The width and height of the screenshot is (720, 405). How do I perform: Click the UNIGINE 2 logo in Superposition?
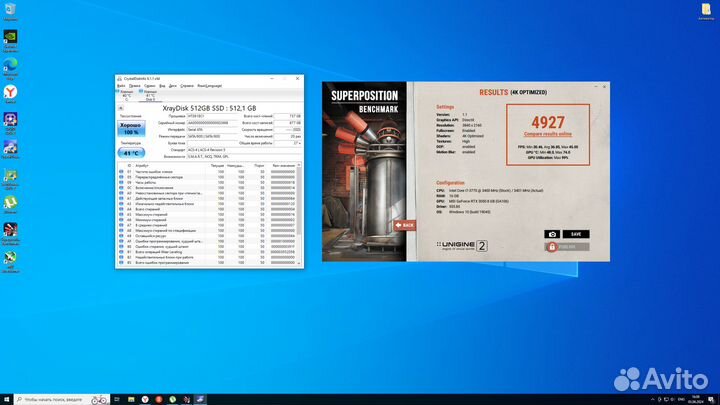coord(462,246)
